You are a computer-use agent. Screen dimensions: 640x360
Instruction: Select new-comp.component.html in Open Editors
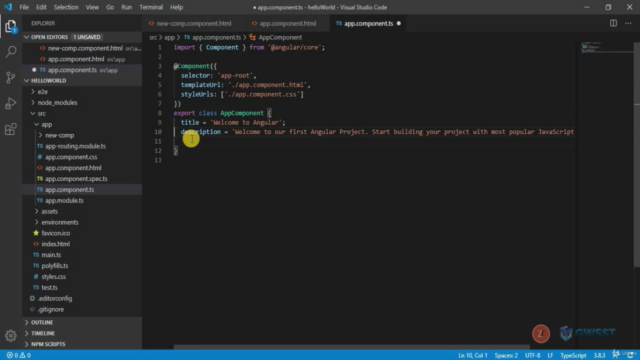(x=82, y=48)
